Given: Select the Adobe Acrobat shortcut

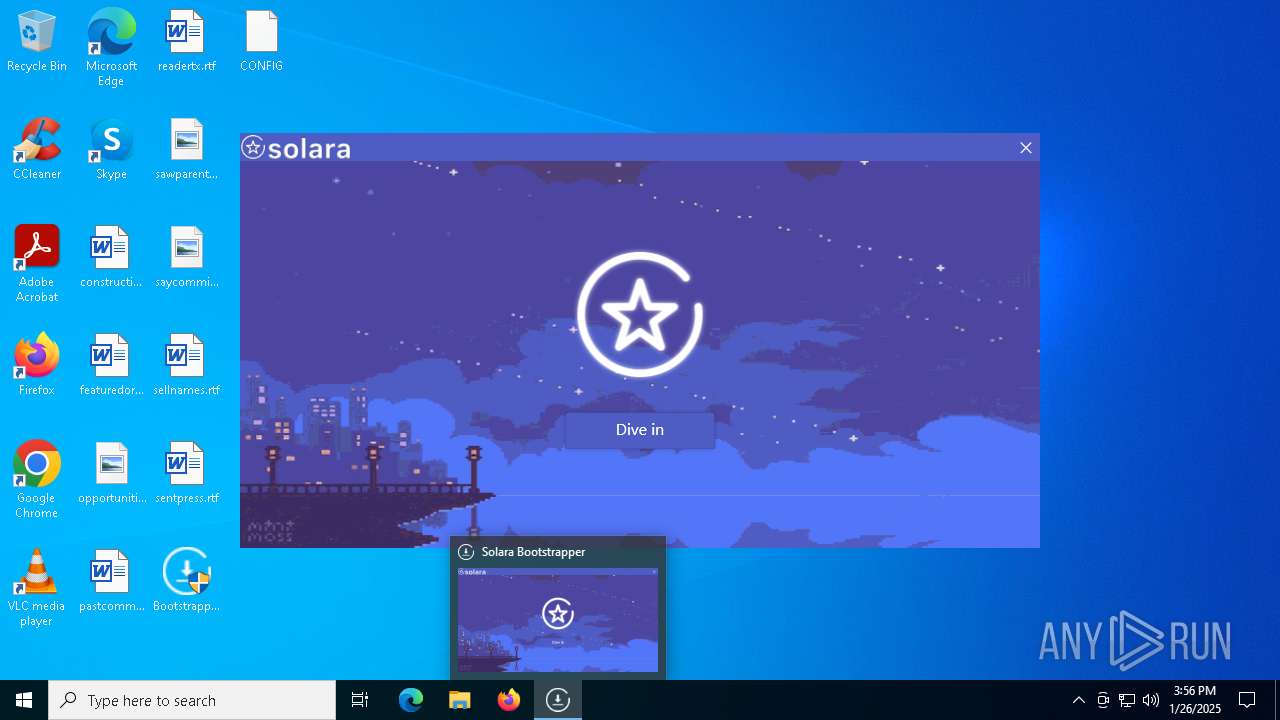Looking at the screenshot, I should click(37, 264).
